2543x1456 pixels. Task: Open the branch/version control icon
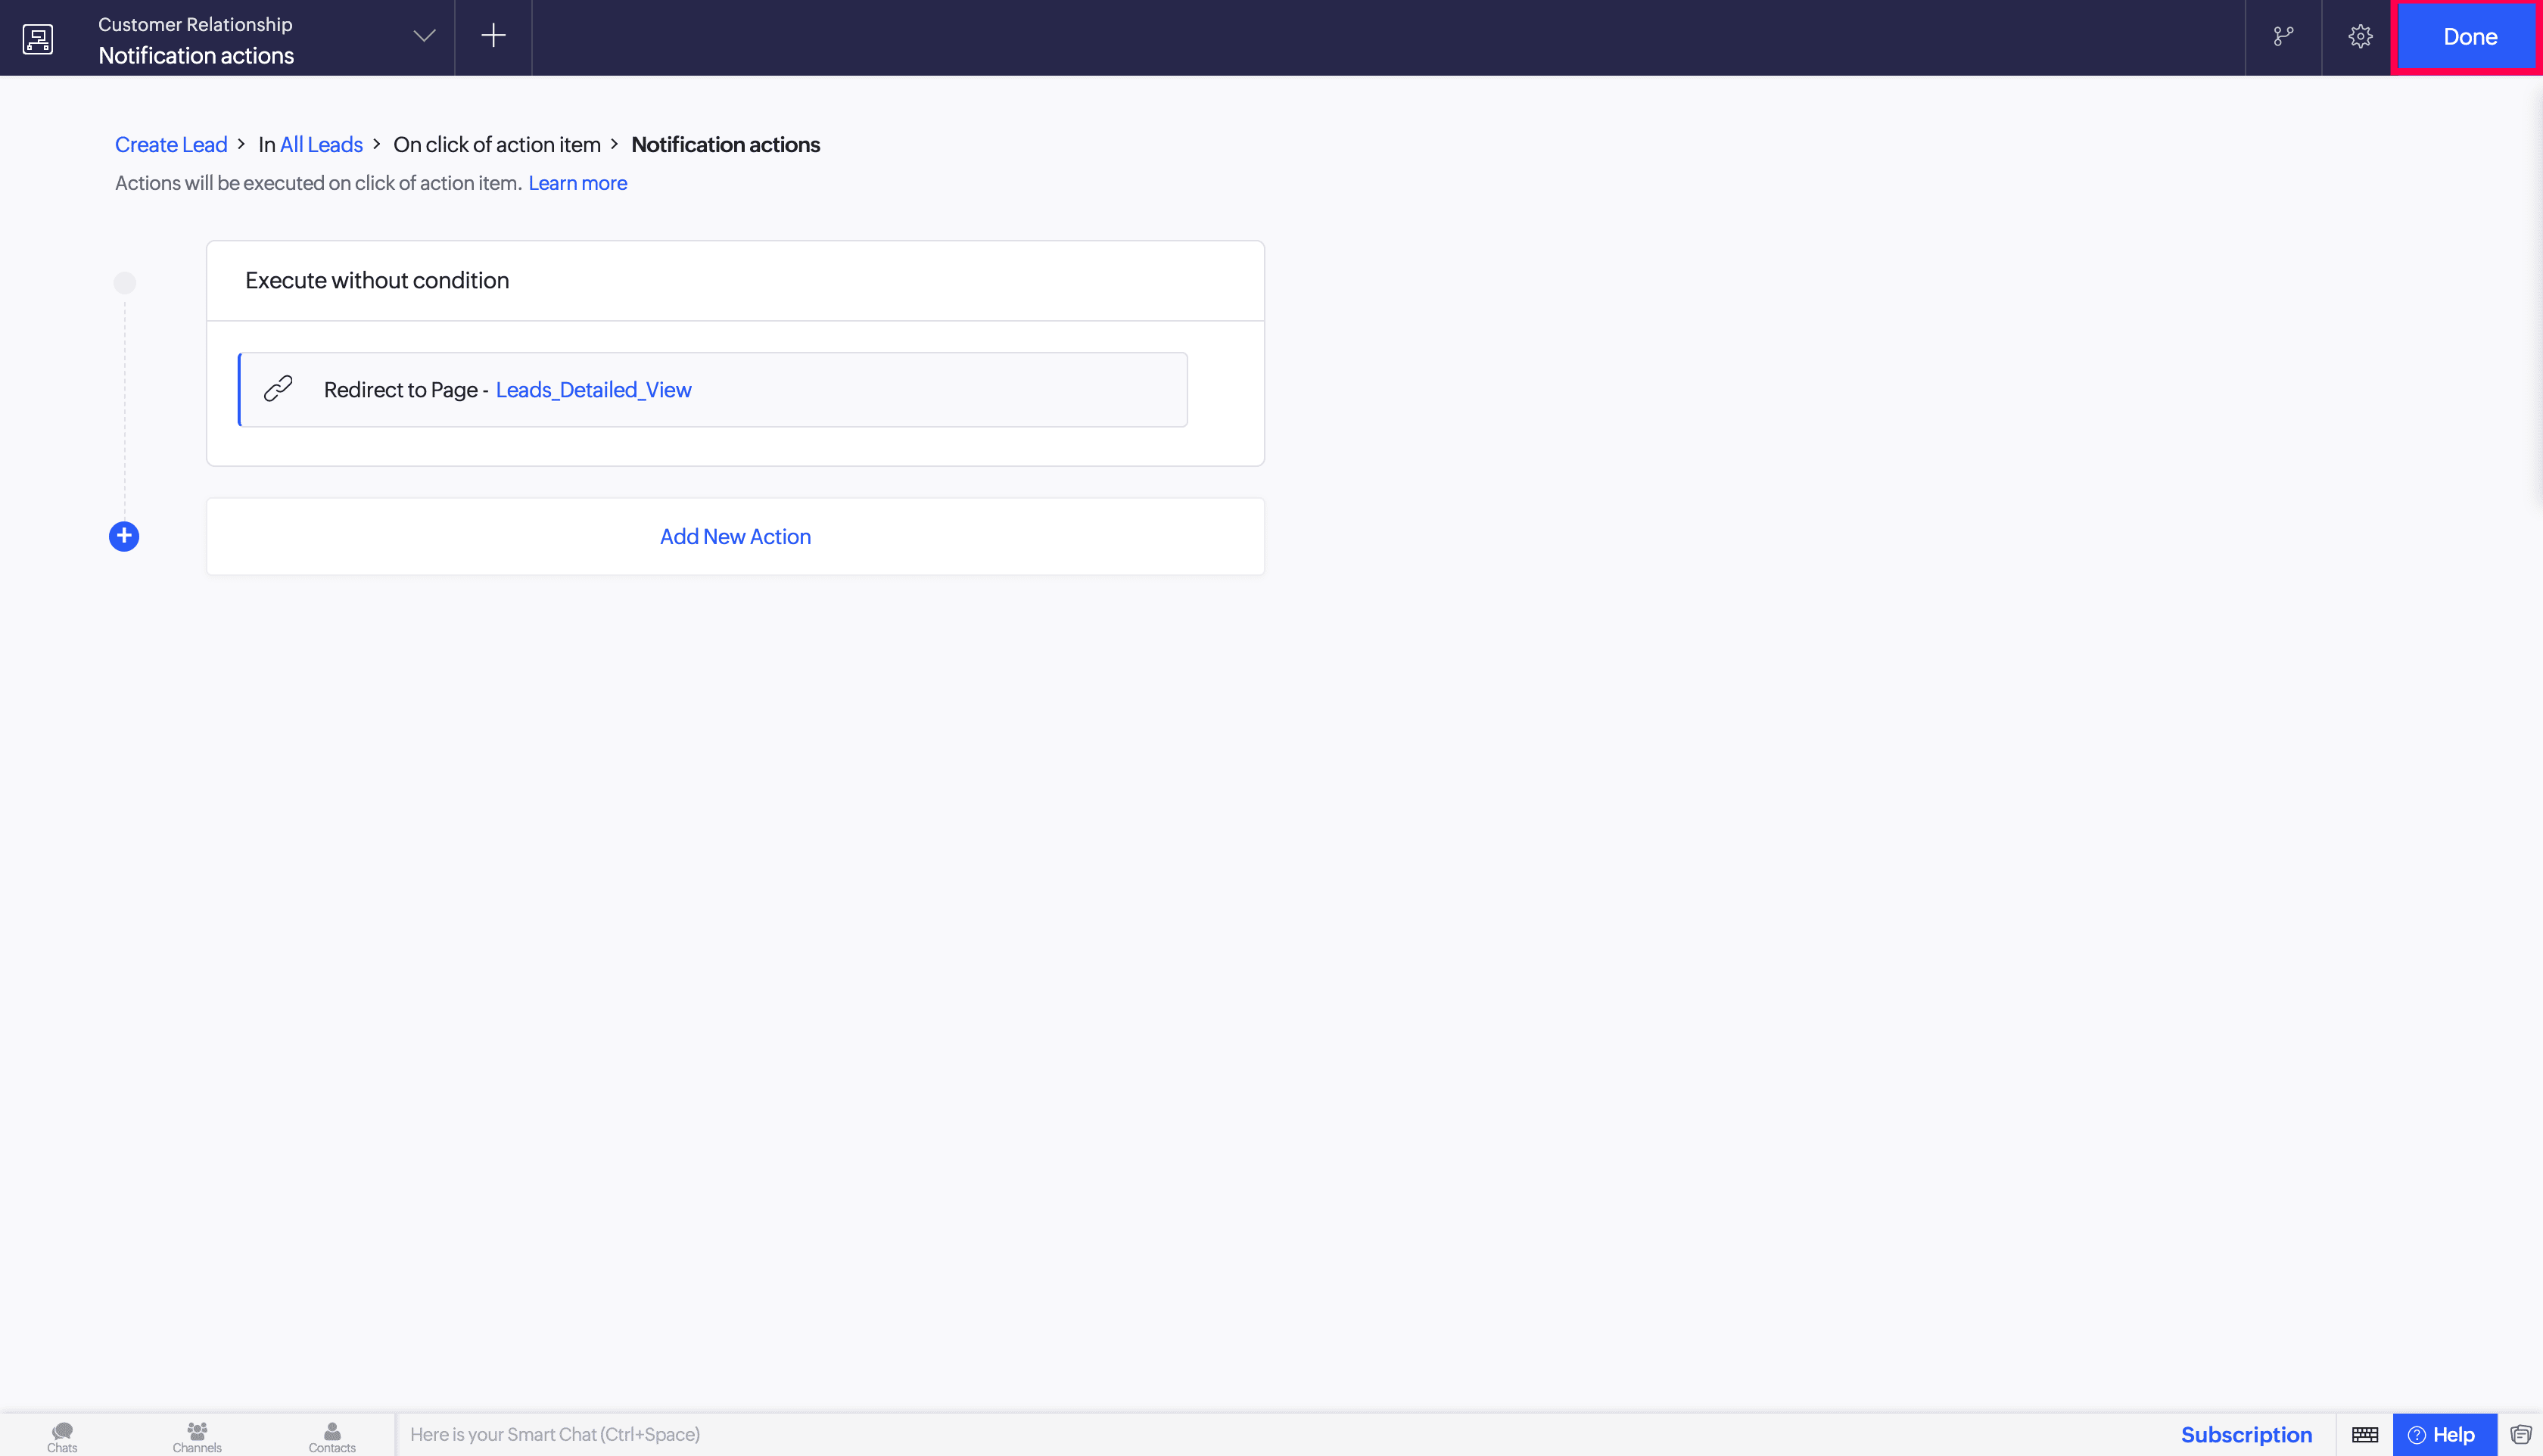[x=2283, y=37]
